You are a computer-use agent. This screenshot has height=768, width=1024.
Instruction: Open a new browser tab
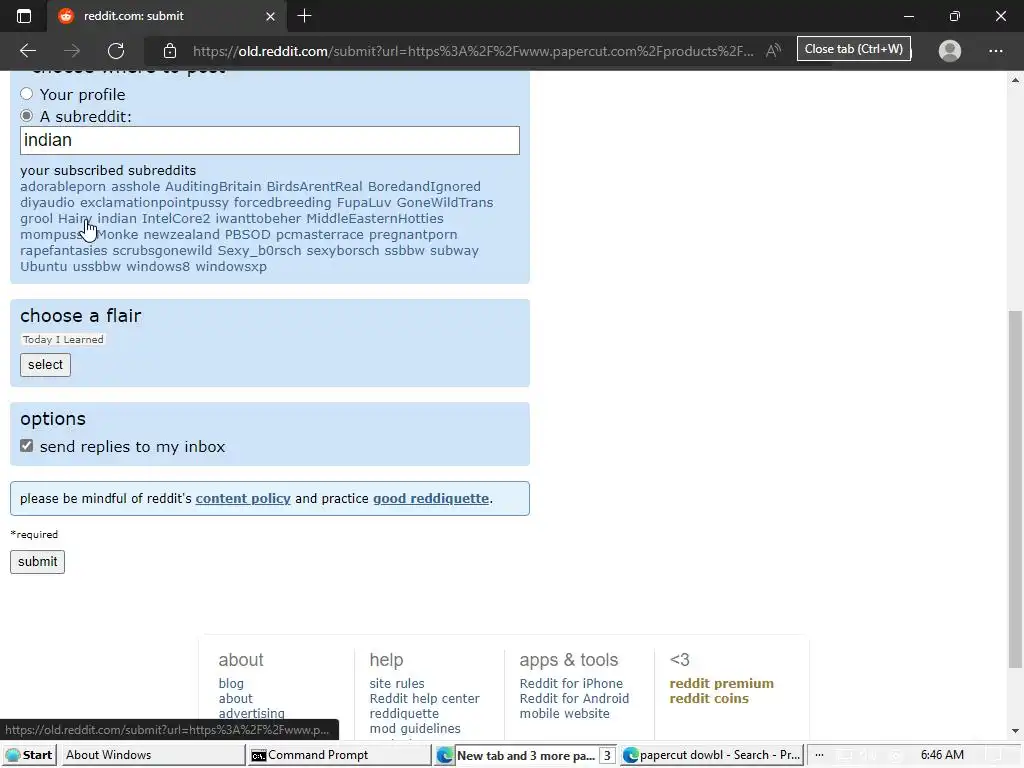click(304, 16)
